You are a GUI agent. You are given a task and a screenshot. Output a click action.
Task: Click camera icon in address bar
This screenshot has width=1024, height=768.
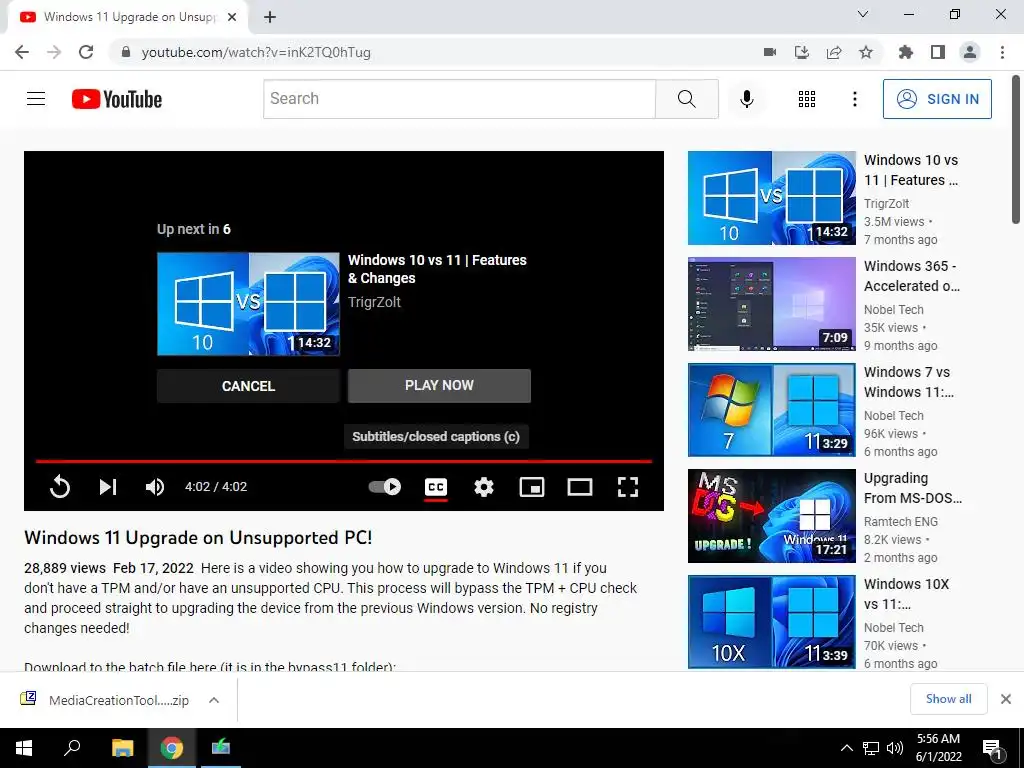pyautogui.click(x=770, y=52)
